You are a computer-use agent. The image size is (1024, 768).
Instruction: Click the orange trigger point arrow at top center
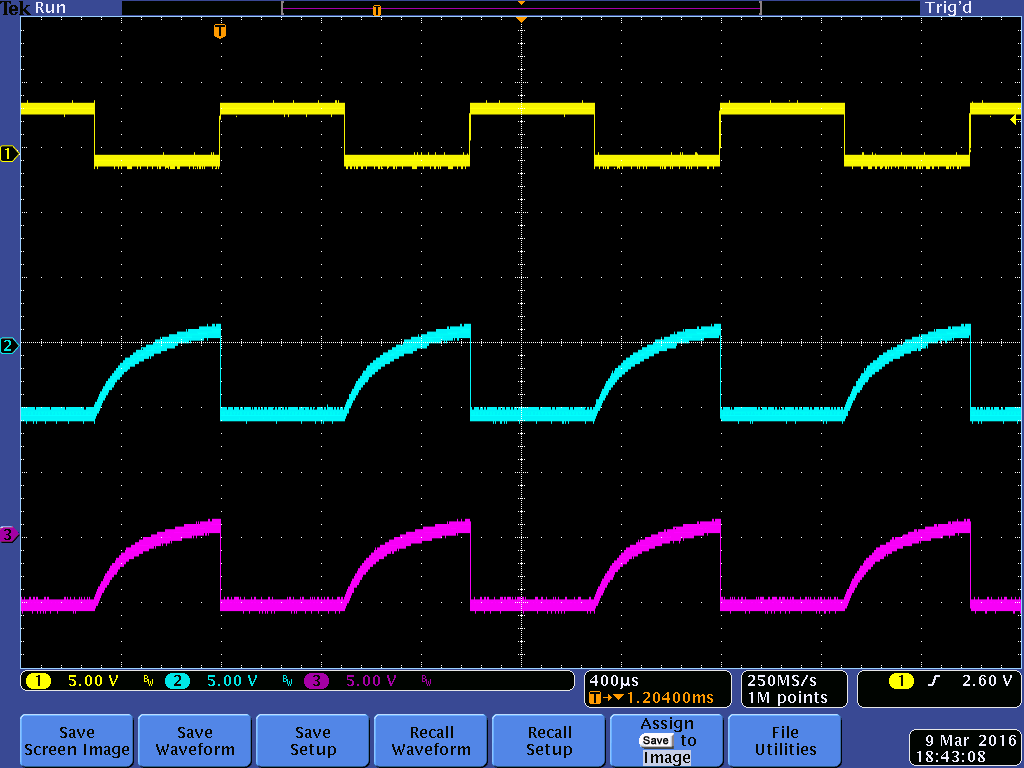521,20
